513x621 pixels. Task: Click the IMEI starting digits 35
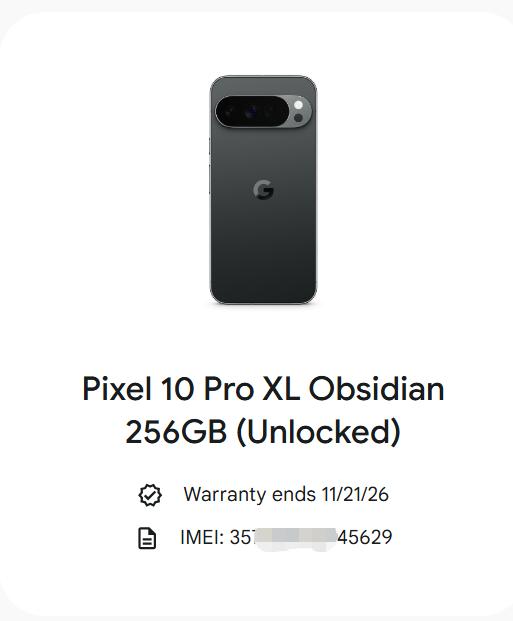point(240,537)
